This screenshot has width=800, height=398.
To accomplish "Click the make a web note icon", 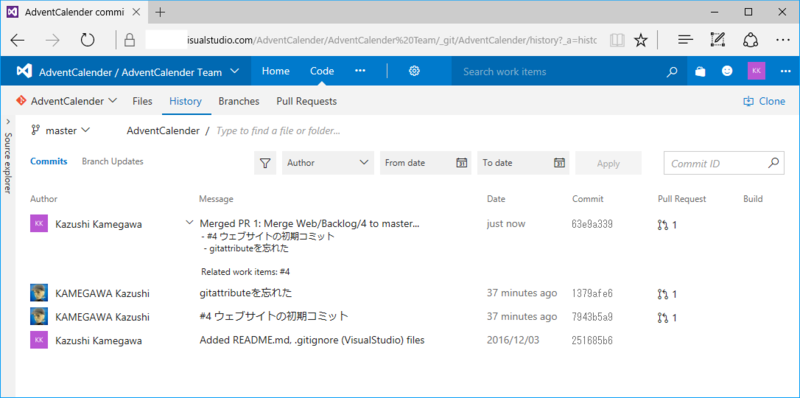I will pyautogui.click(x=717, y=40).
